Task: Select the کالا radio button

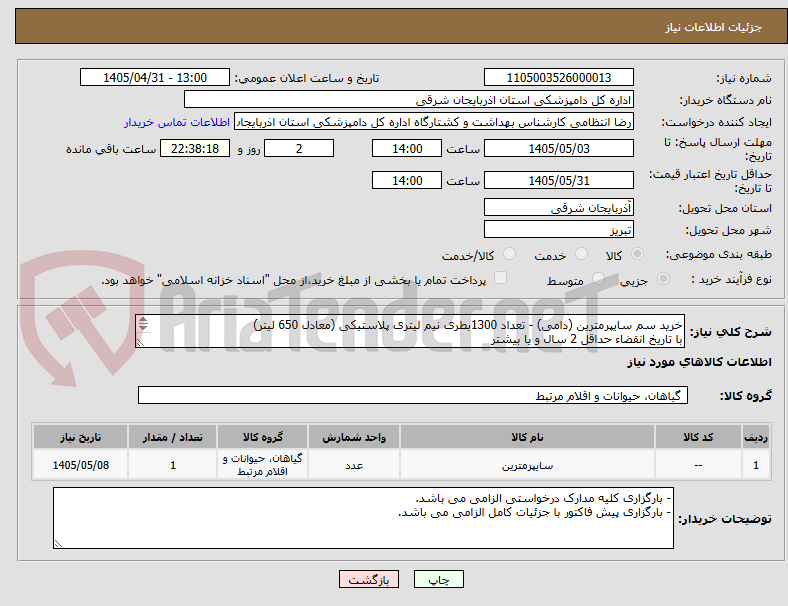Action: point(637,254)
